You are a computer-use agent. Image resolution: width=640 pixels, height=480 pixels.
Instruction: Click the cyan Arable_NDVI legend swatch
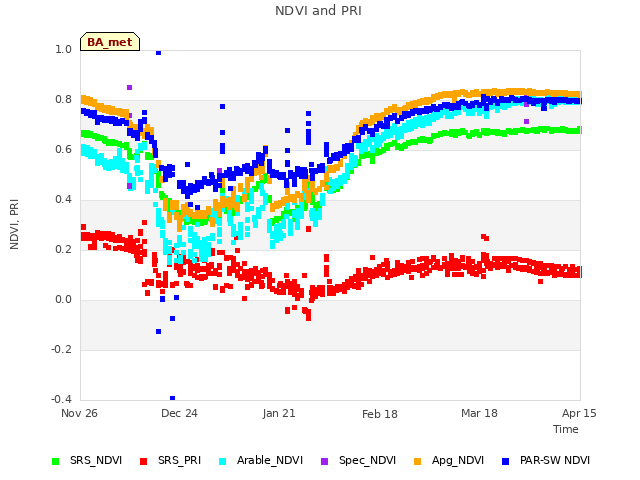click(x=222, y=461)
